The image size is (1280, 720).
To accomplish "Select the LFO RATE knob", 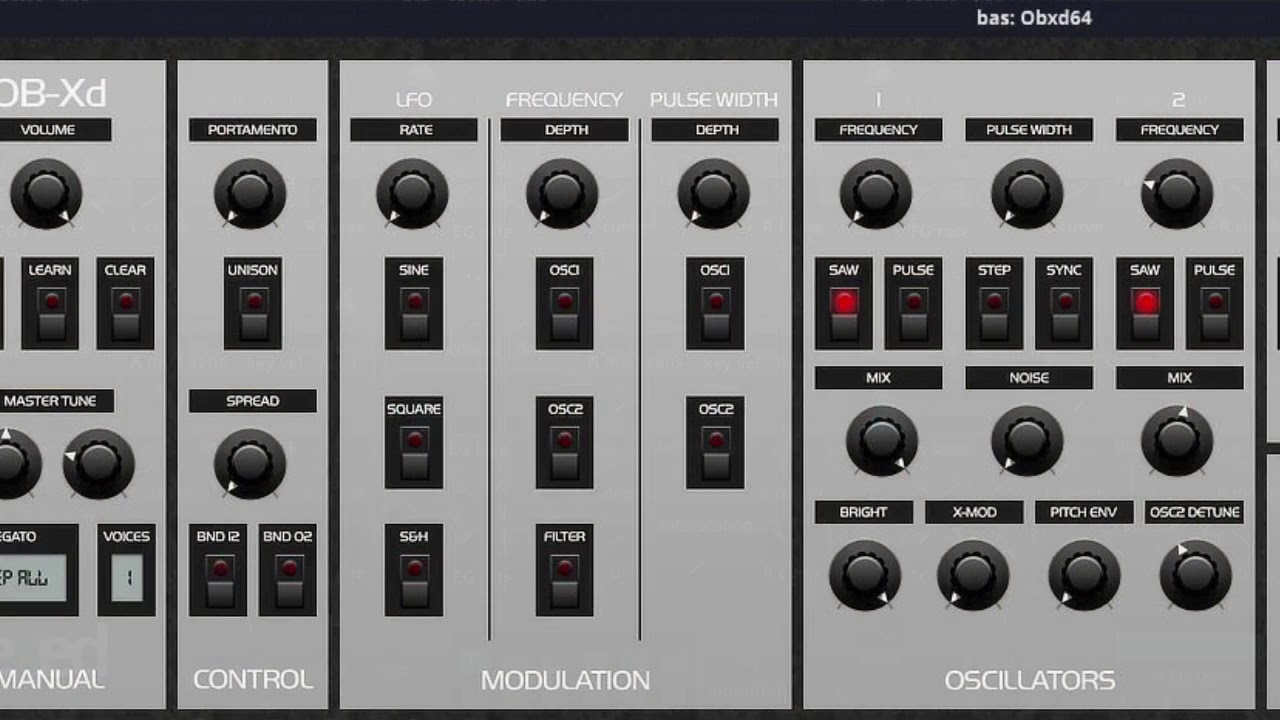I will (412, 193).
